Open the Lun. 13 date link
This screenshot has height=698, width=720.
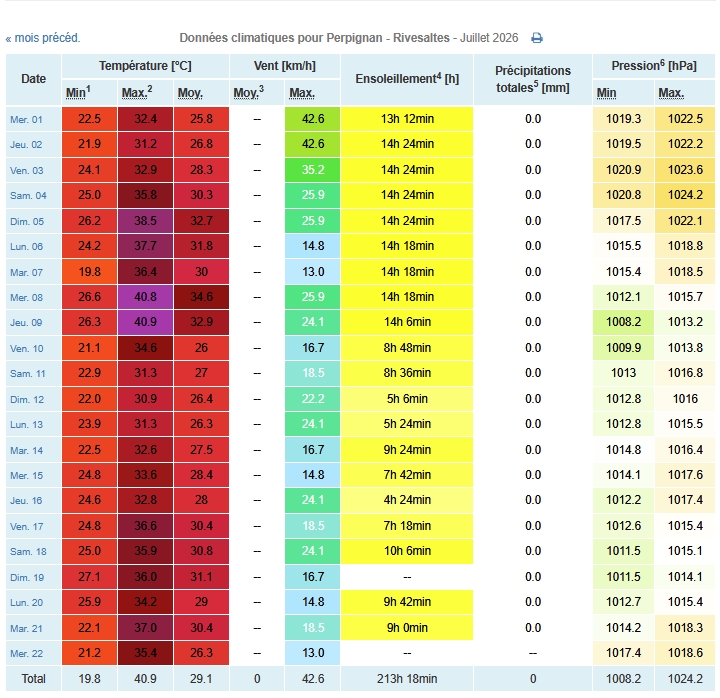(26, 425)
